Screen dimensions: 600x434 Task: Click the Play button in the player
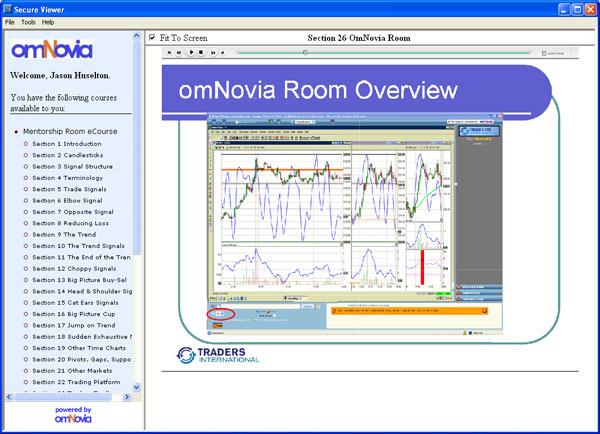[x=191, y=52]
